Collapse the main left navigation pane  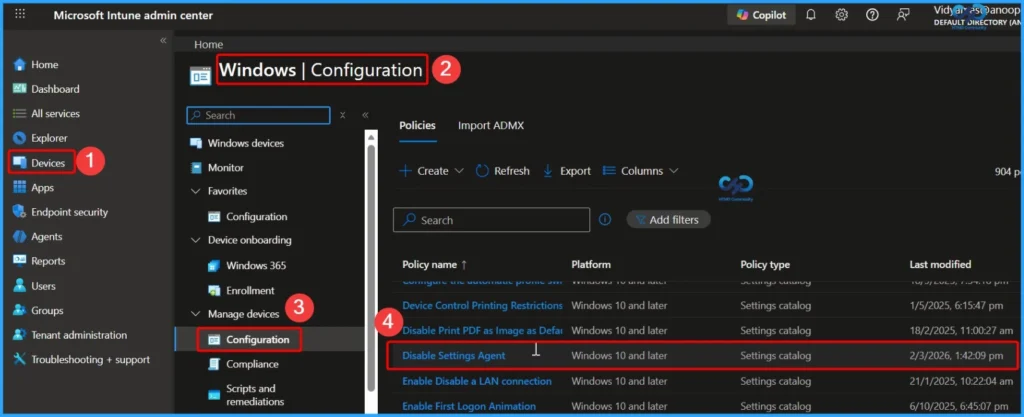click(163, 40)
